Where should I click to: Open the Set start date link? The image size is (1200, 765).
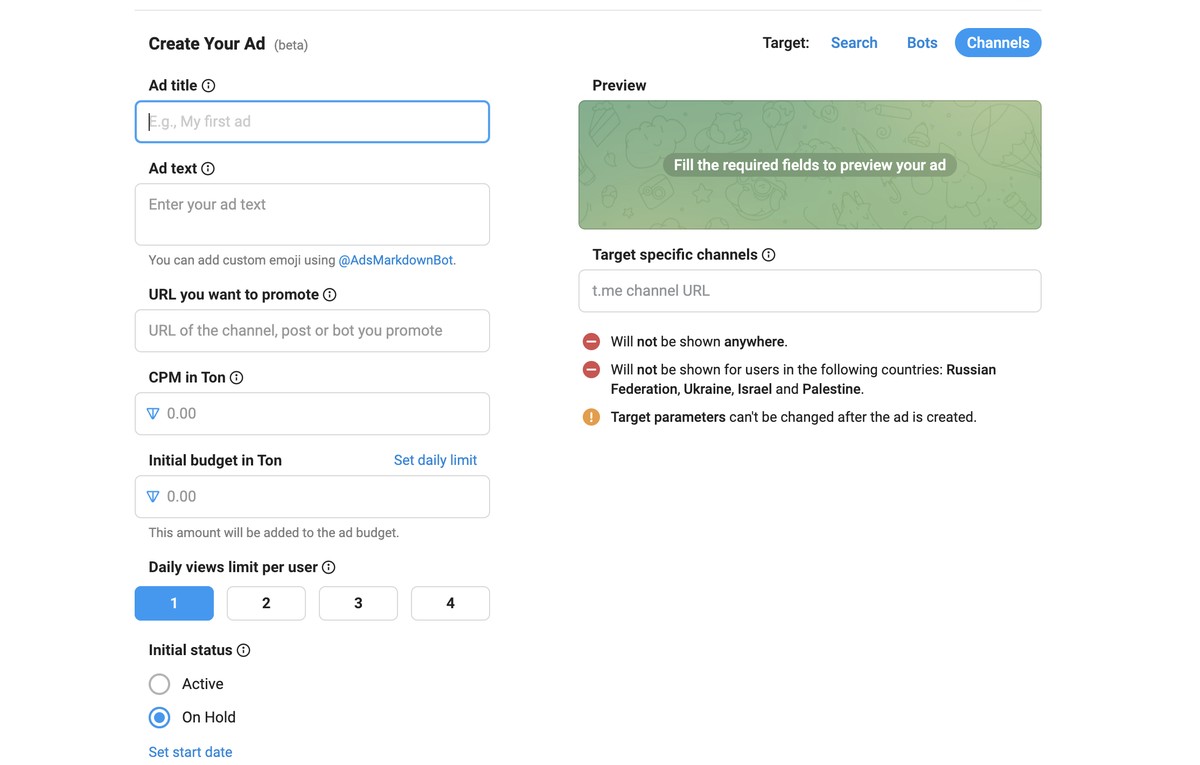click(190, 752)
